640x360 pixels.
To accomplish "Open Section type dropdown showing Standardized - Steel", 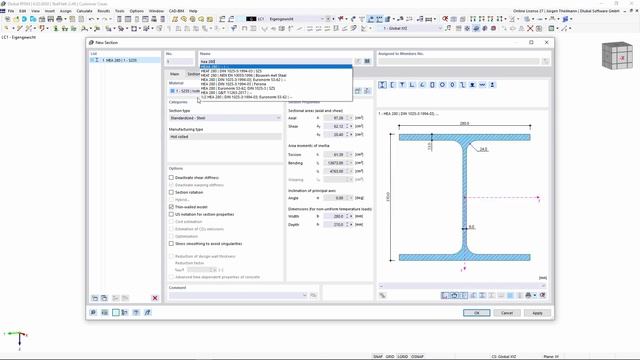I will pyautogui.click(x=225, y=118).
